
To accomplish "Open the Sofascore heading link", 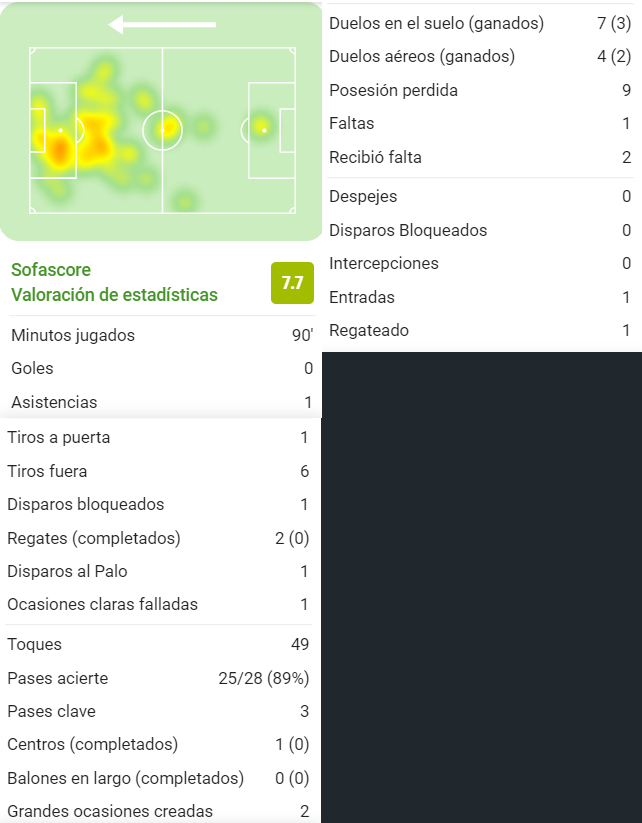I will (51, 270).
